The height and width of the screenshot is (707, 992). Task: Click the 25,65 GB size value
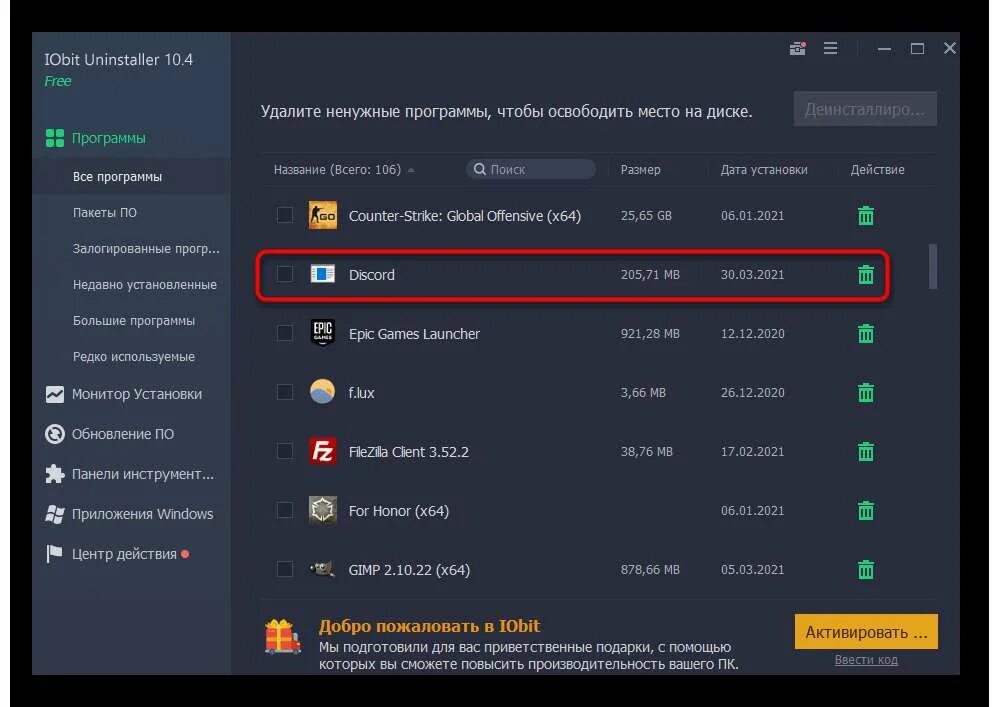(x=646, y=216)
